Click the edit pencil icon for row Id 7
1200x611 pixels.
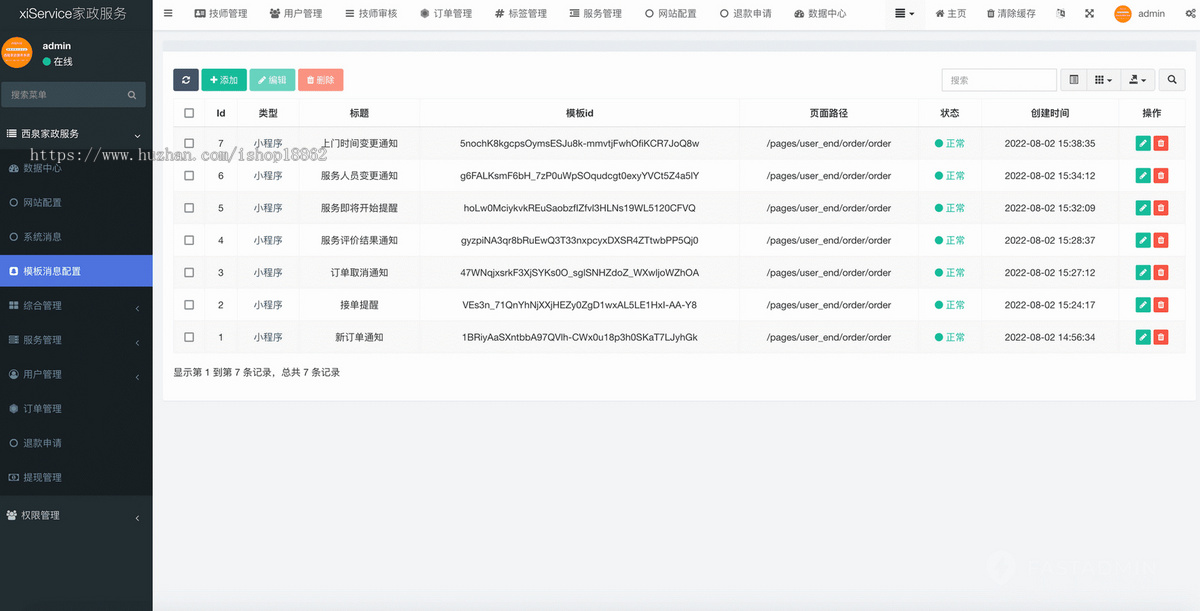click(1142, 143)
